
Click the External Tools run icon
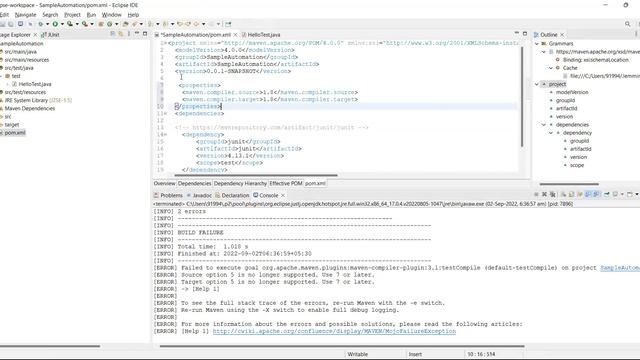point(85,24)
